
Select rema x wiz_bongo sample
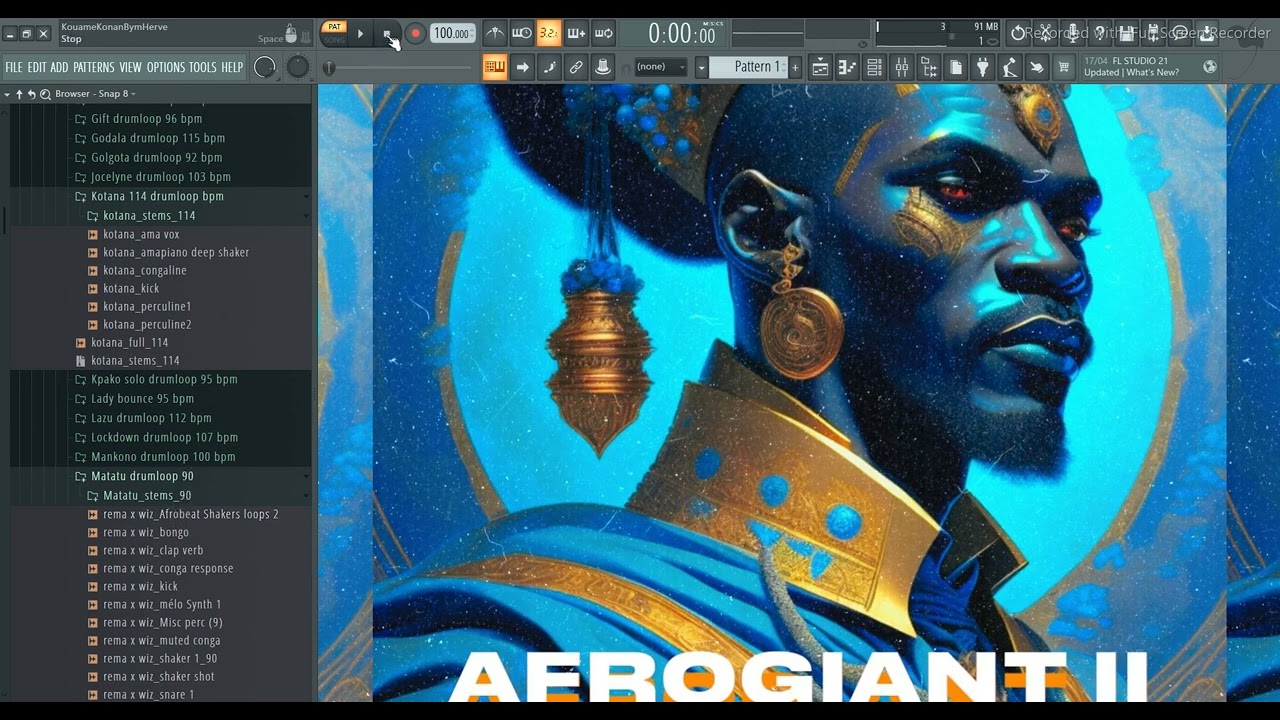(145, 532)
